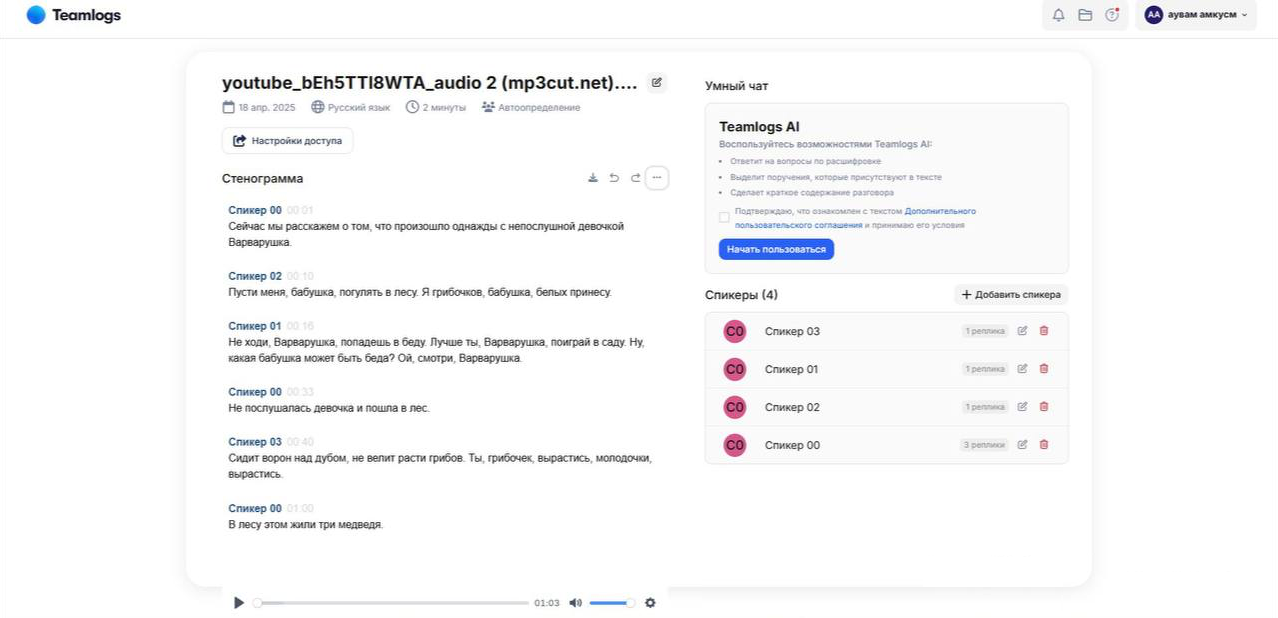
Task: Select Спикер 00 label at 01:00
Action: coord(255,508)
